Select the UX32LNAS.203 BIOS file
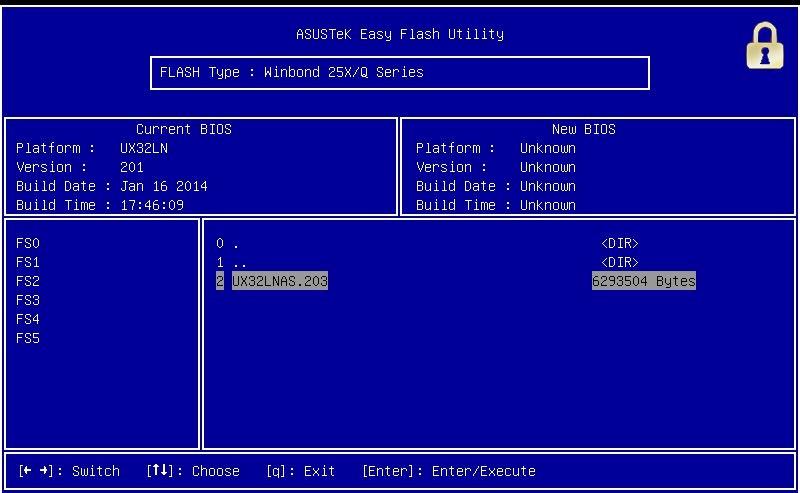 [x=280, y=281]
